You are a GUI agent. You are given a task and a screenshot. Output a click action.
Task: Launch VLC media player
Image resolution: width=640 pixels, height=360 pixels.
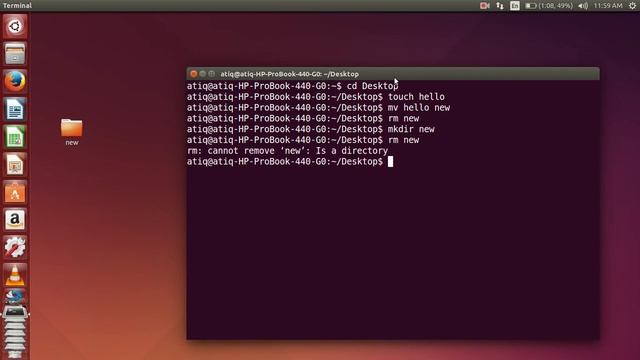point(15,275)
